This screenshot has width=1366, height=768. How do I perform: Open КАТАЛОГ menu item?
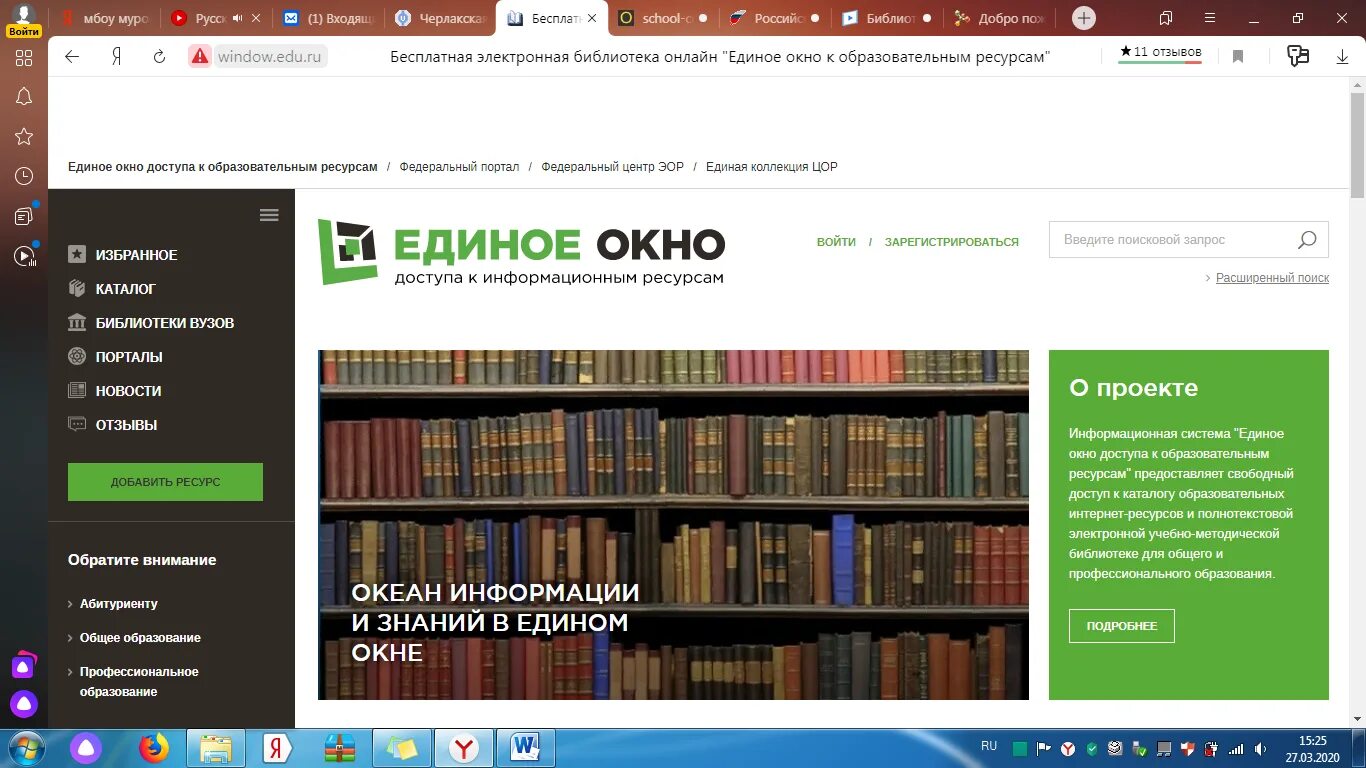tap(126, 289)
